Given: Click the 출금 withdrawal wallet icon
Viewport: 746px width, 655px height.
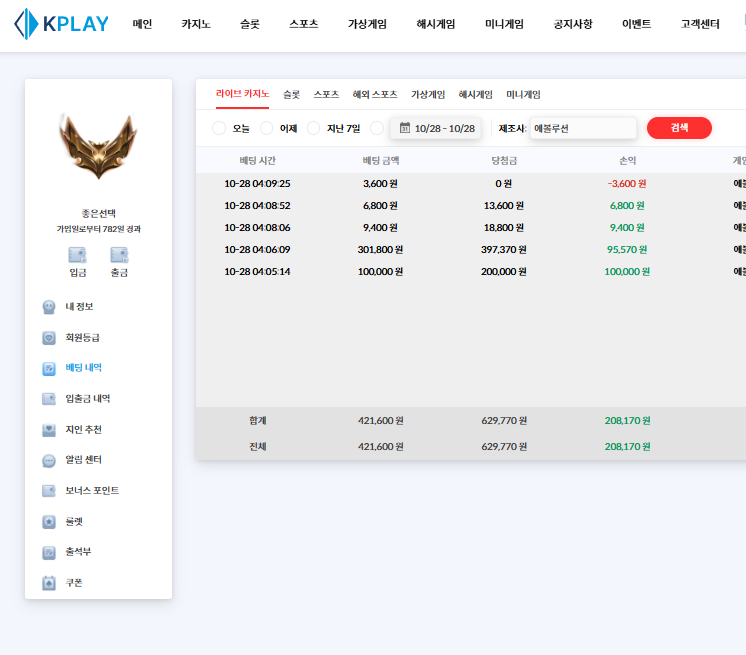Looking at the screenshot, I should pyautogui.click(x=119, y=255).
